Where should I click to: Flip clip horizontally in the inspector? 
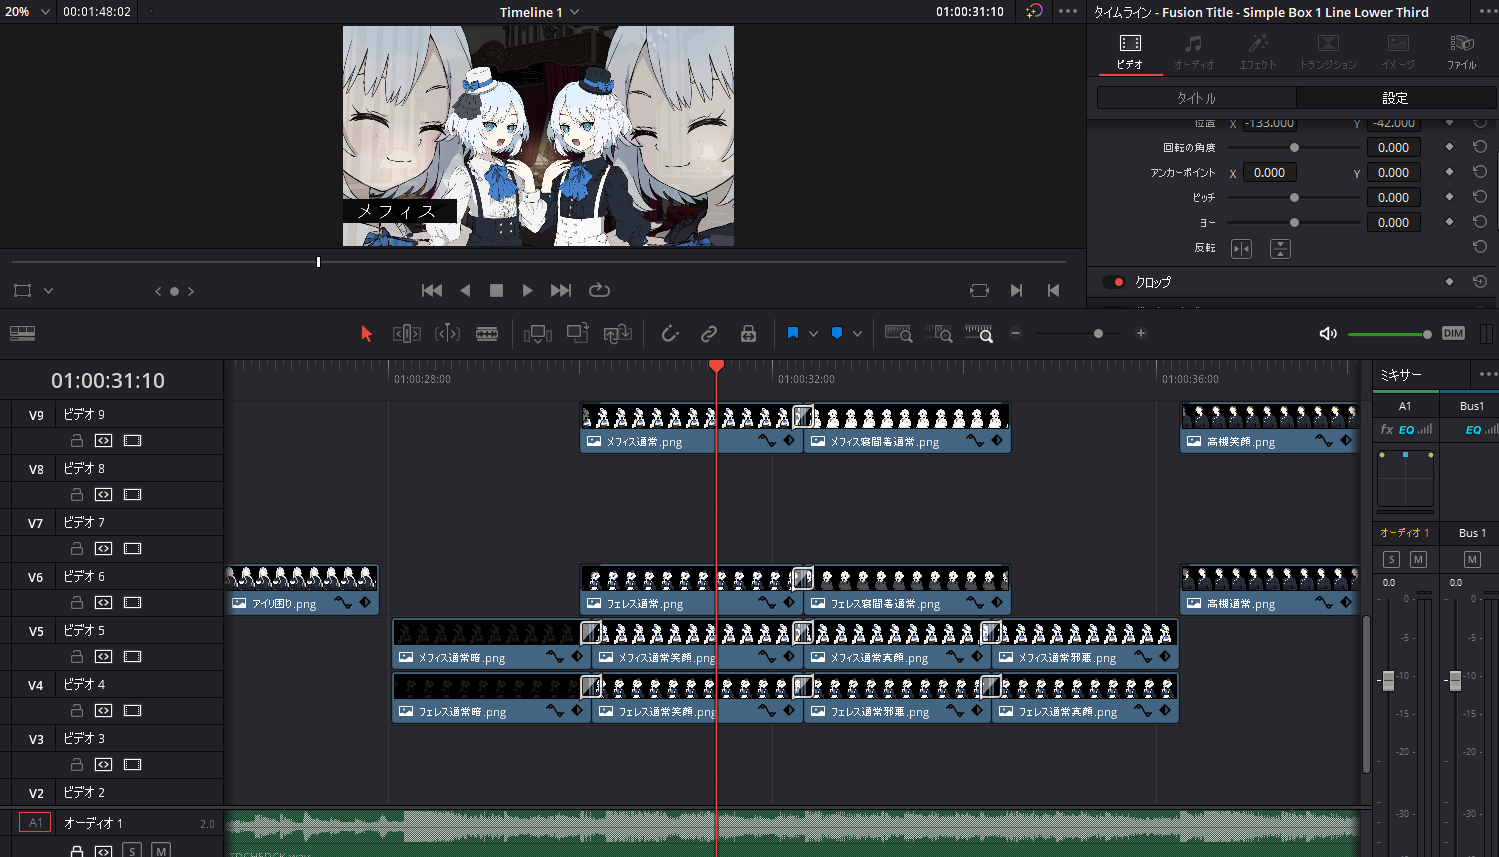click(x=1241, y=249)
